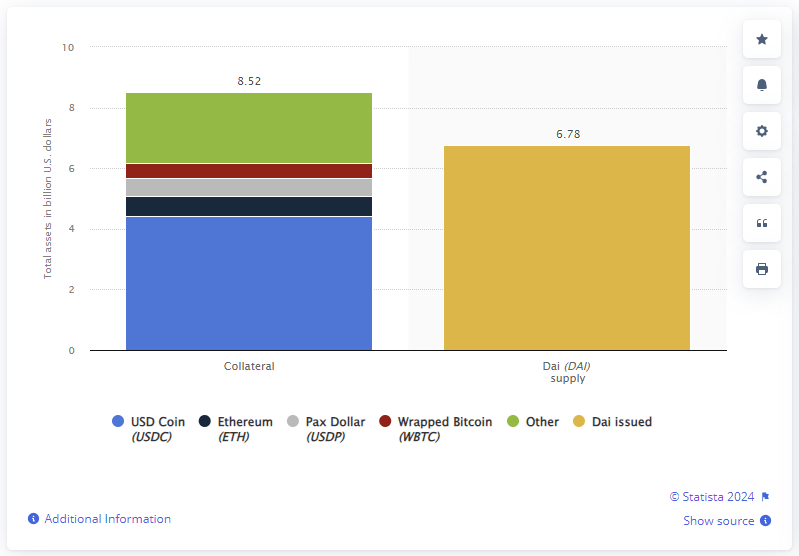Click the star favorite icon
The height and width of the screenshot is (556, 799).
[762, 39]
